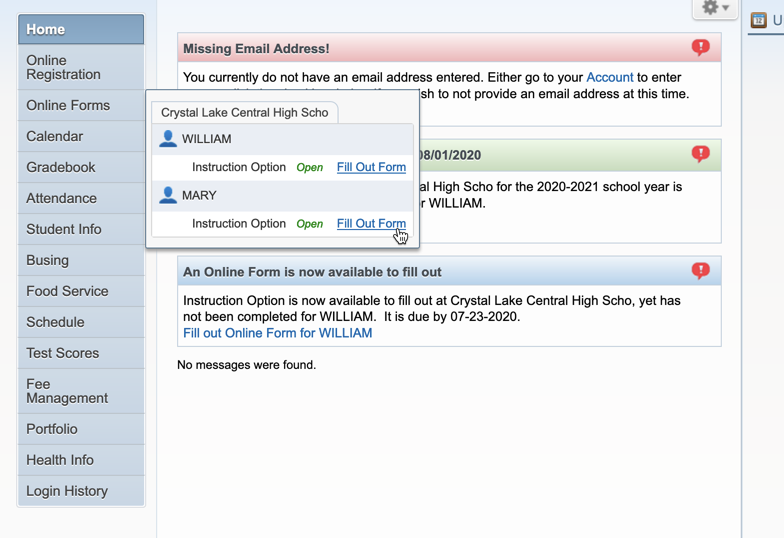Go to Online Registration
784x538 pixels.
(x=81, y=67)
